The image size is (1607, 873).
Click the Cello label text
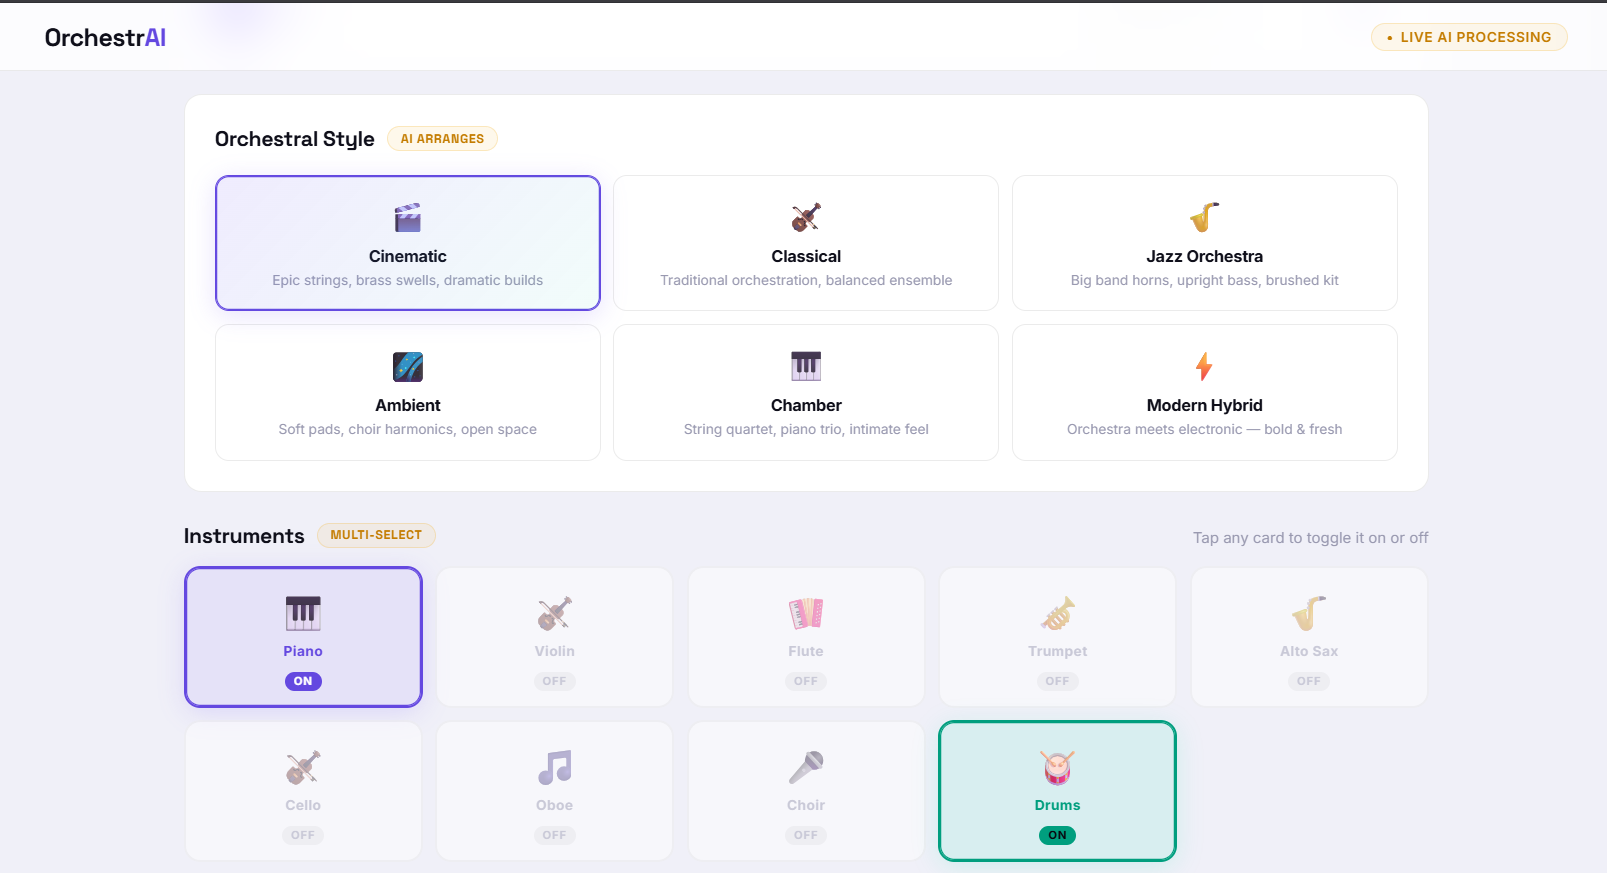[x=303, y=805]
